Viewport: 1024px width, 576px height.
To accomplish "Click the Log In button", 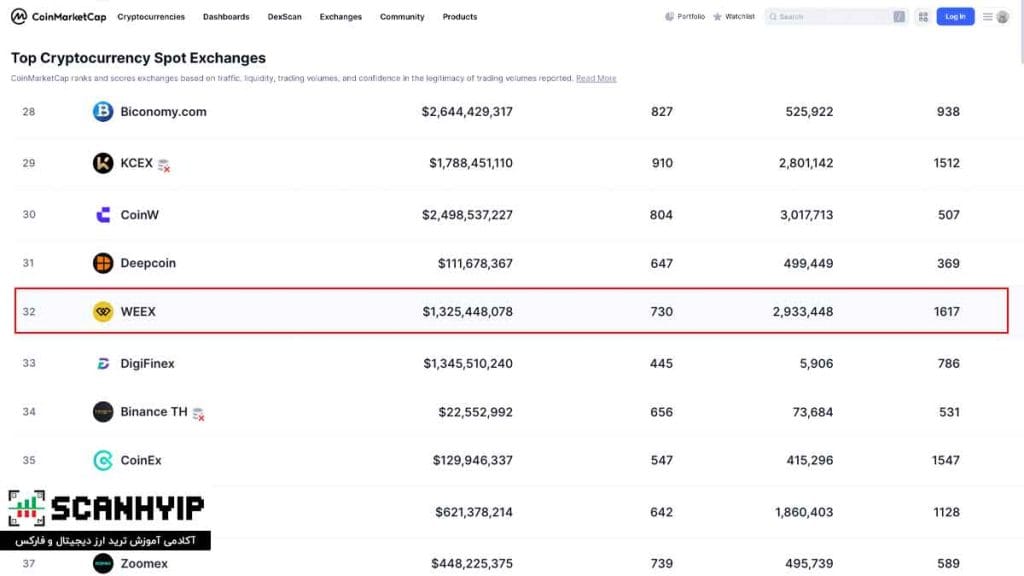I will pos(955,16).
